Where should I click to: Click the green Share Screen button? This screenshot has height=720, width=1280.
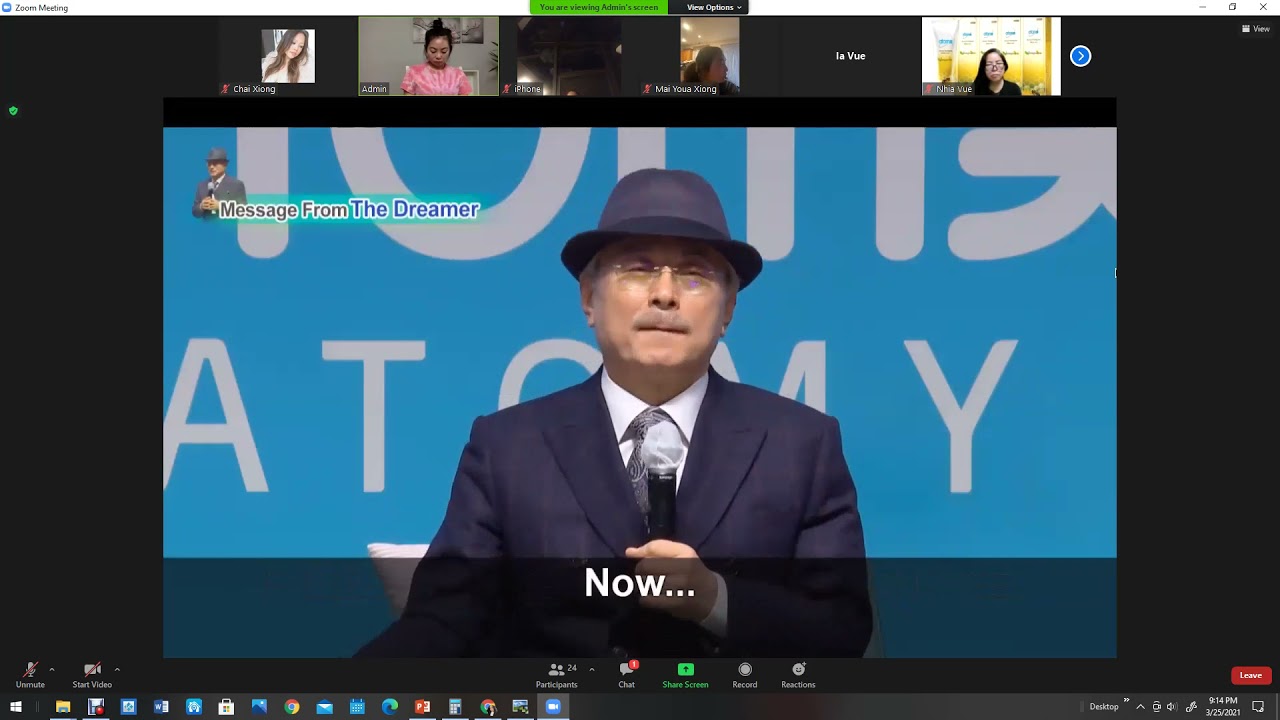(685, 675)
